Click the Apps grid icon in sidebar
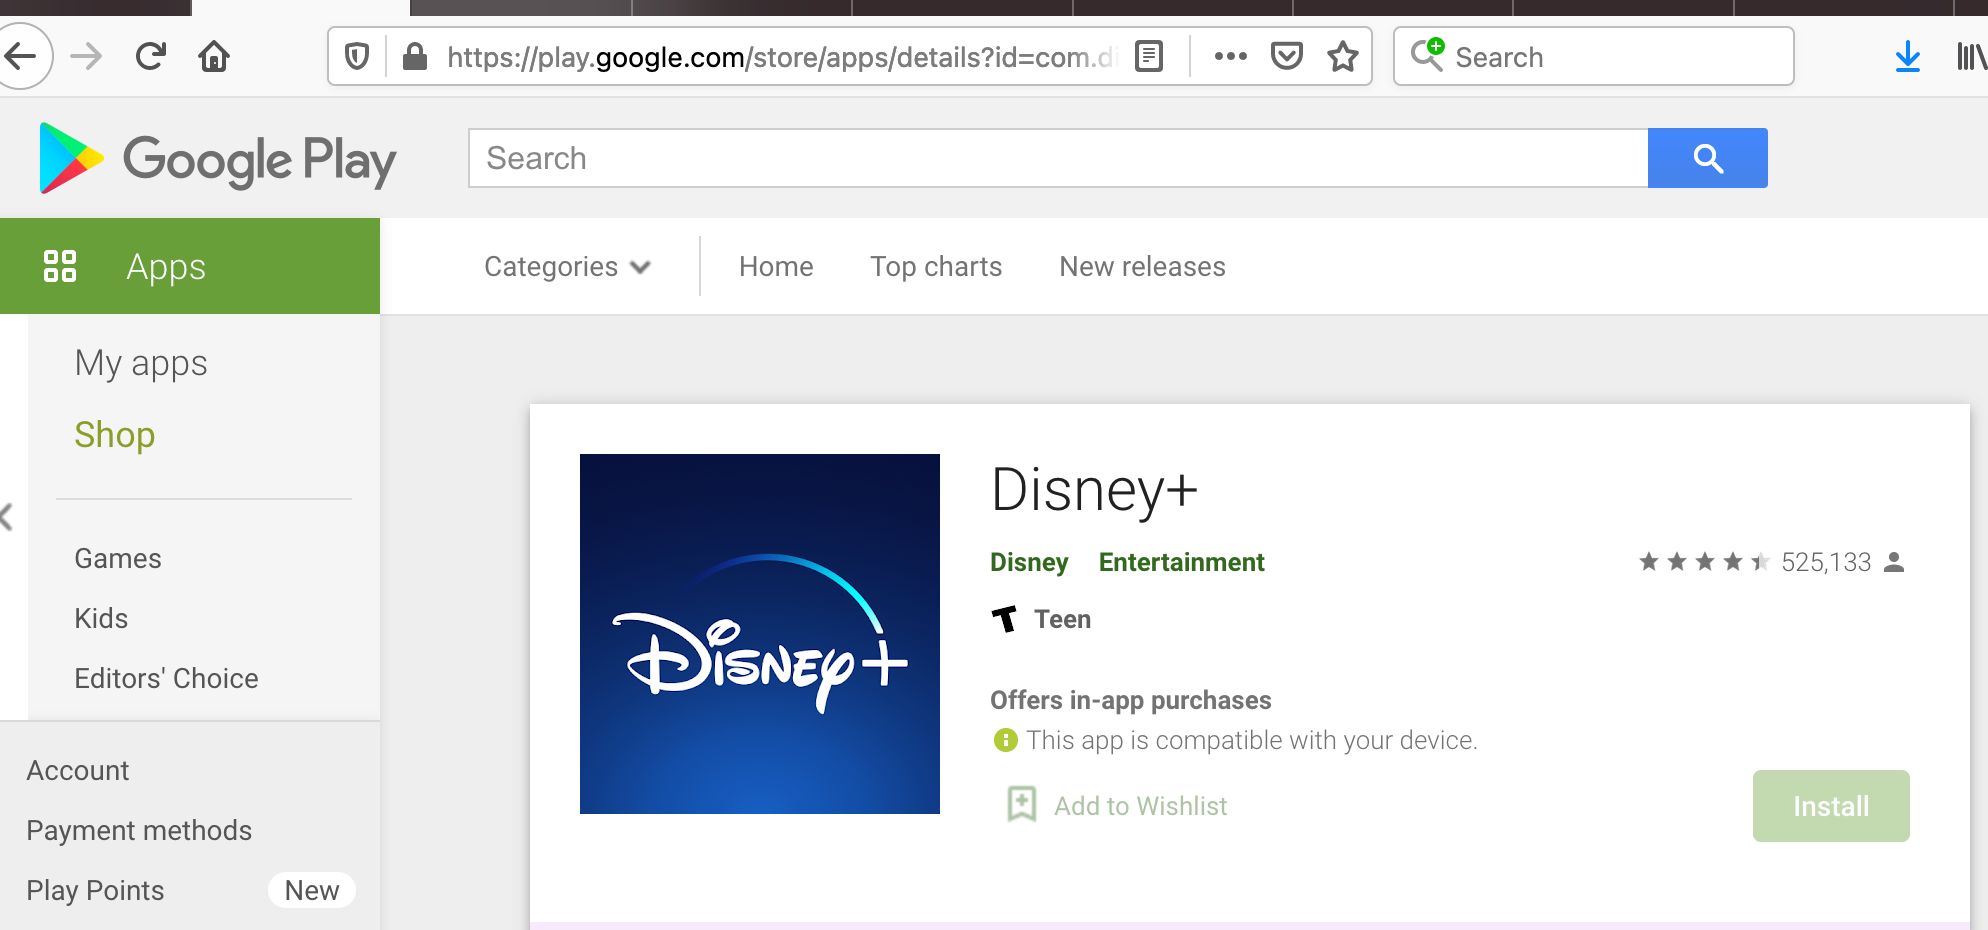 60,266
